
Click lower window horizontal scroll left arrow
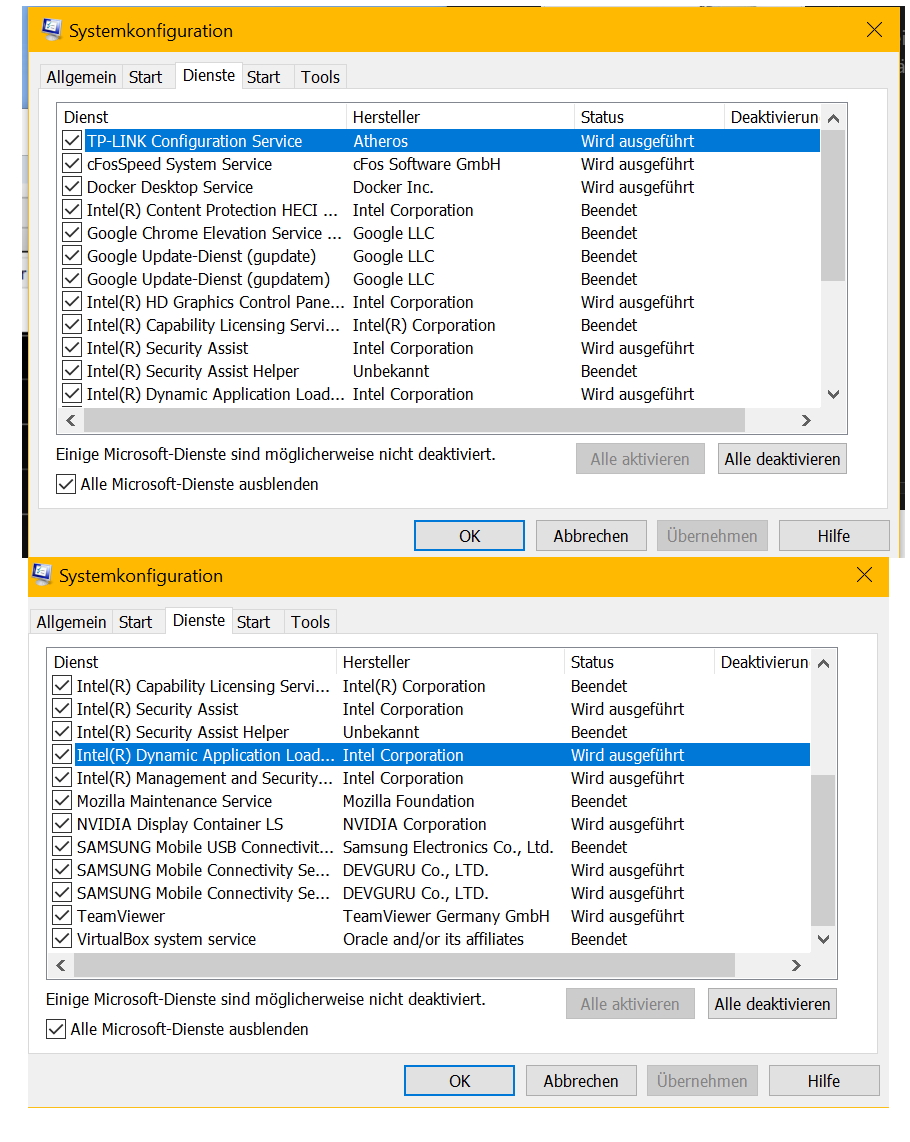60,965
